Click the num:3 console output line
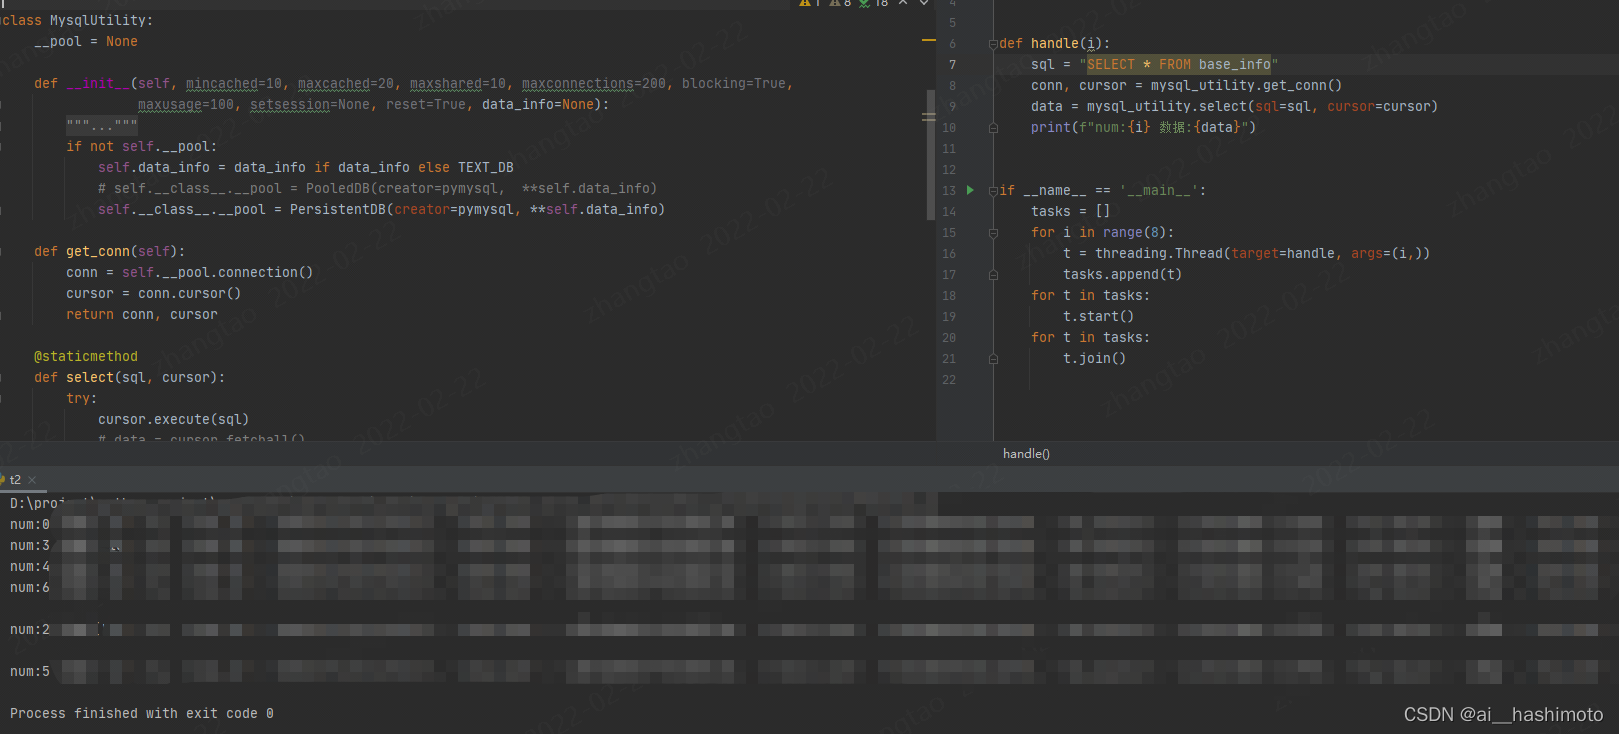Screen dimensions: 1619x734 coord(30,546)
